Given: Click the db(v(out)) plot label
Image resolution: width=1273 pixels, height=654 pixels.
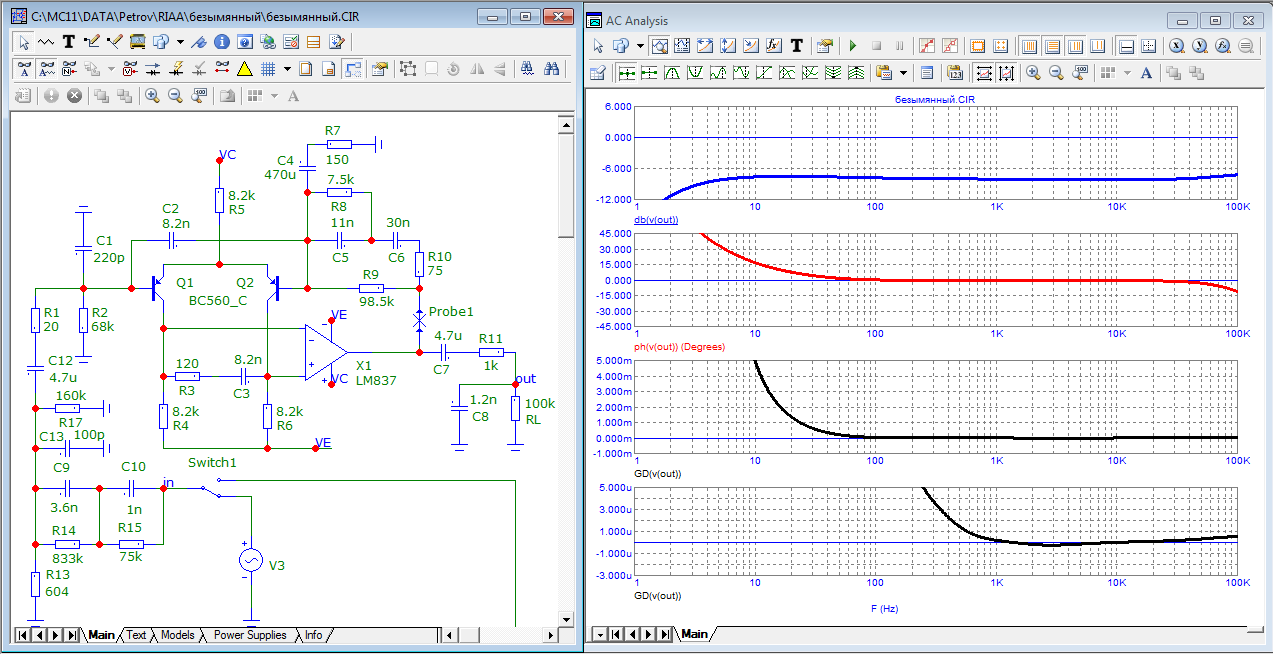Looking at the screenshot, I should pyautogui.click(x=657, y=219).
